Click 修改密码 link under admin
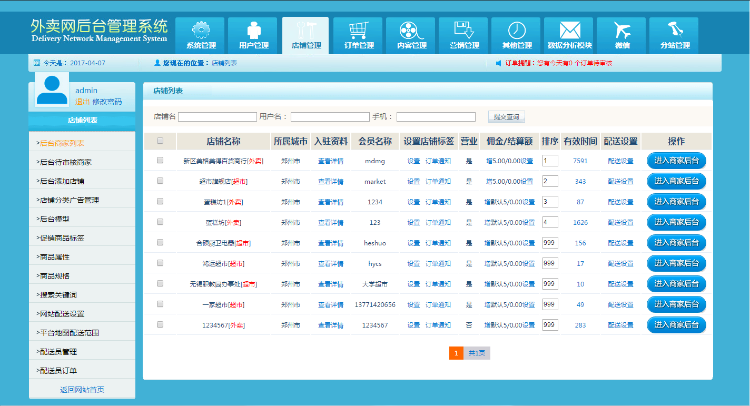Viewport: 750px width, 406px height. (107, 102)
